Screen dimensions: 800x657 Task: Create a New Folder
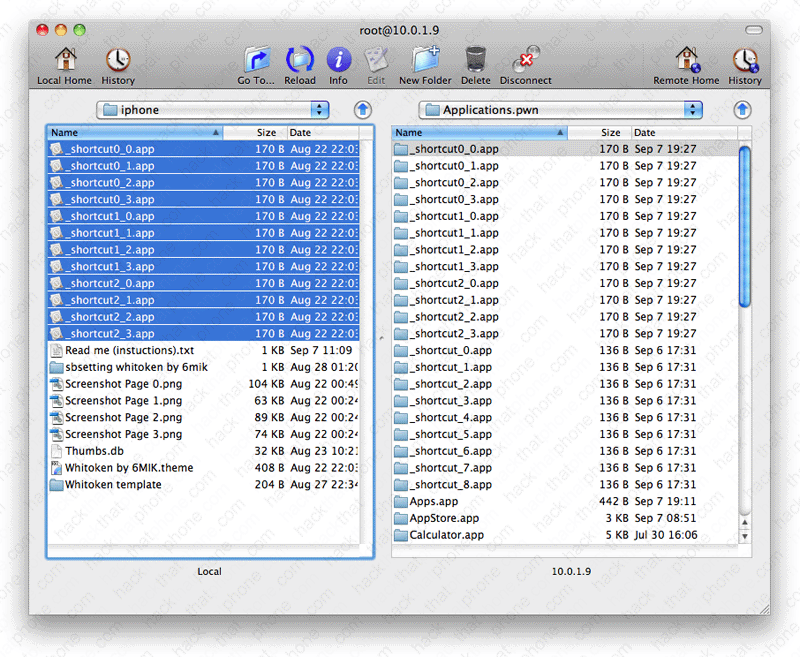425,61
